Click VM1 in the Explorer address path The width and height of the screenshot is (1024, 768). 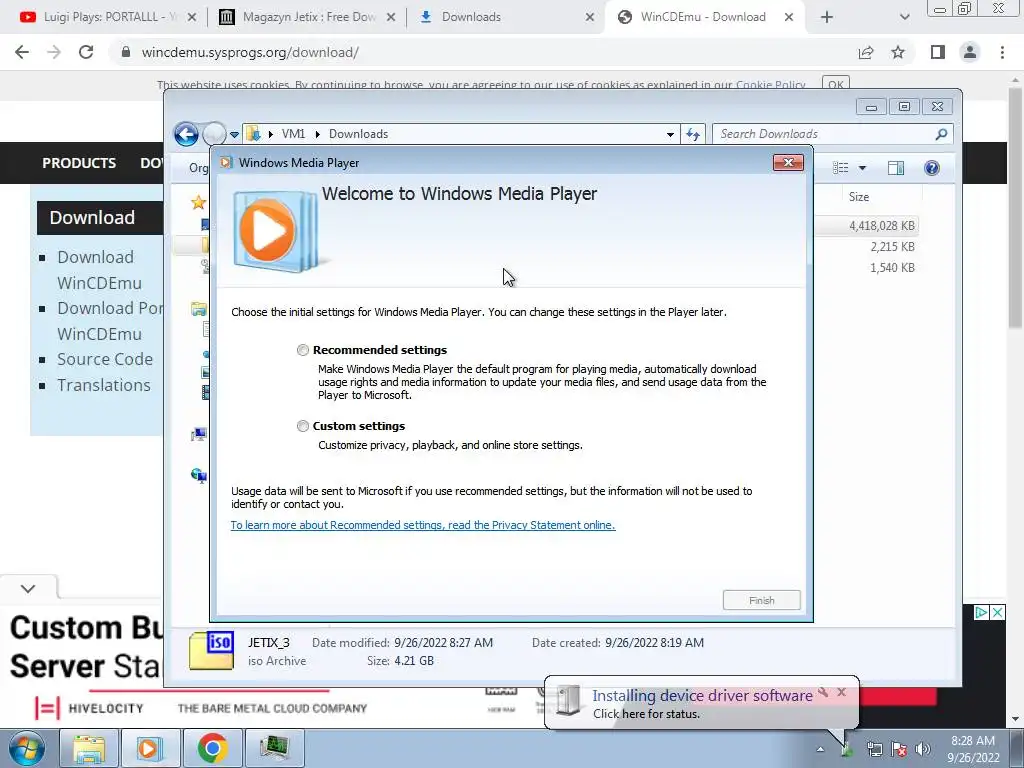point(293,134)
